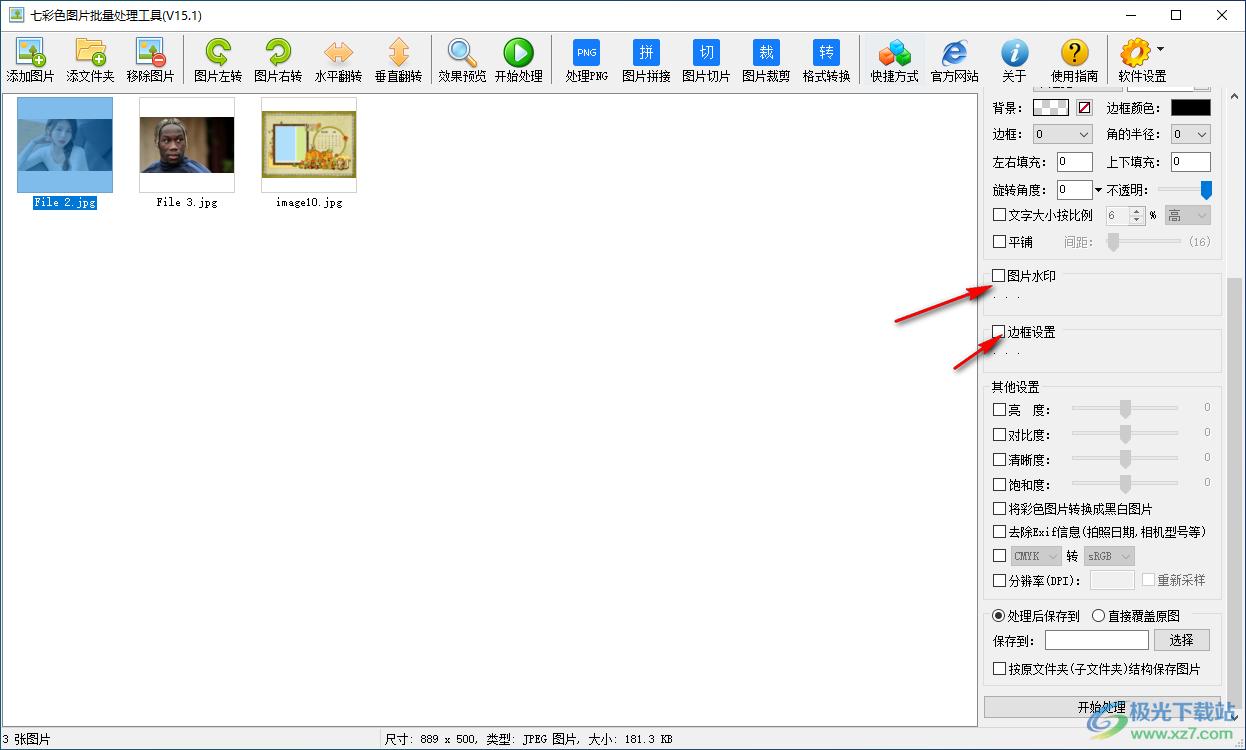Open the 图片拼接 image stitching tool

646,54
